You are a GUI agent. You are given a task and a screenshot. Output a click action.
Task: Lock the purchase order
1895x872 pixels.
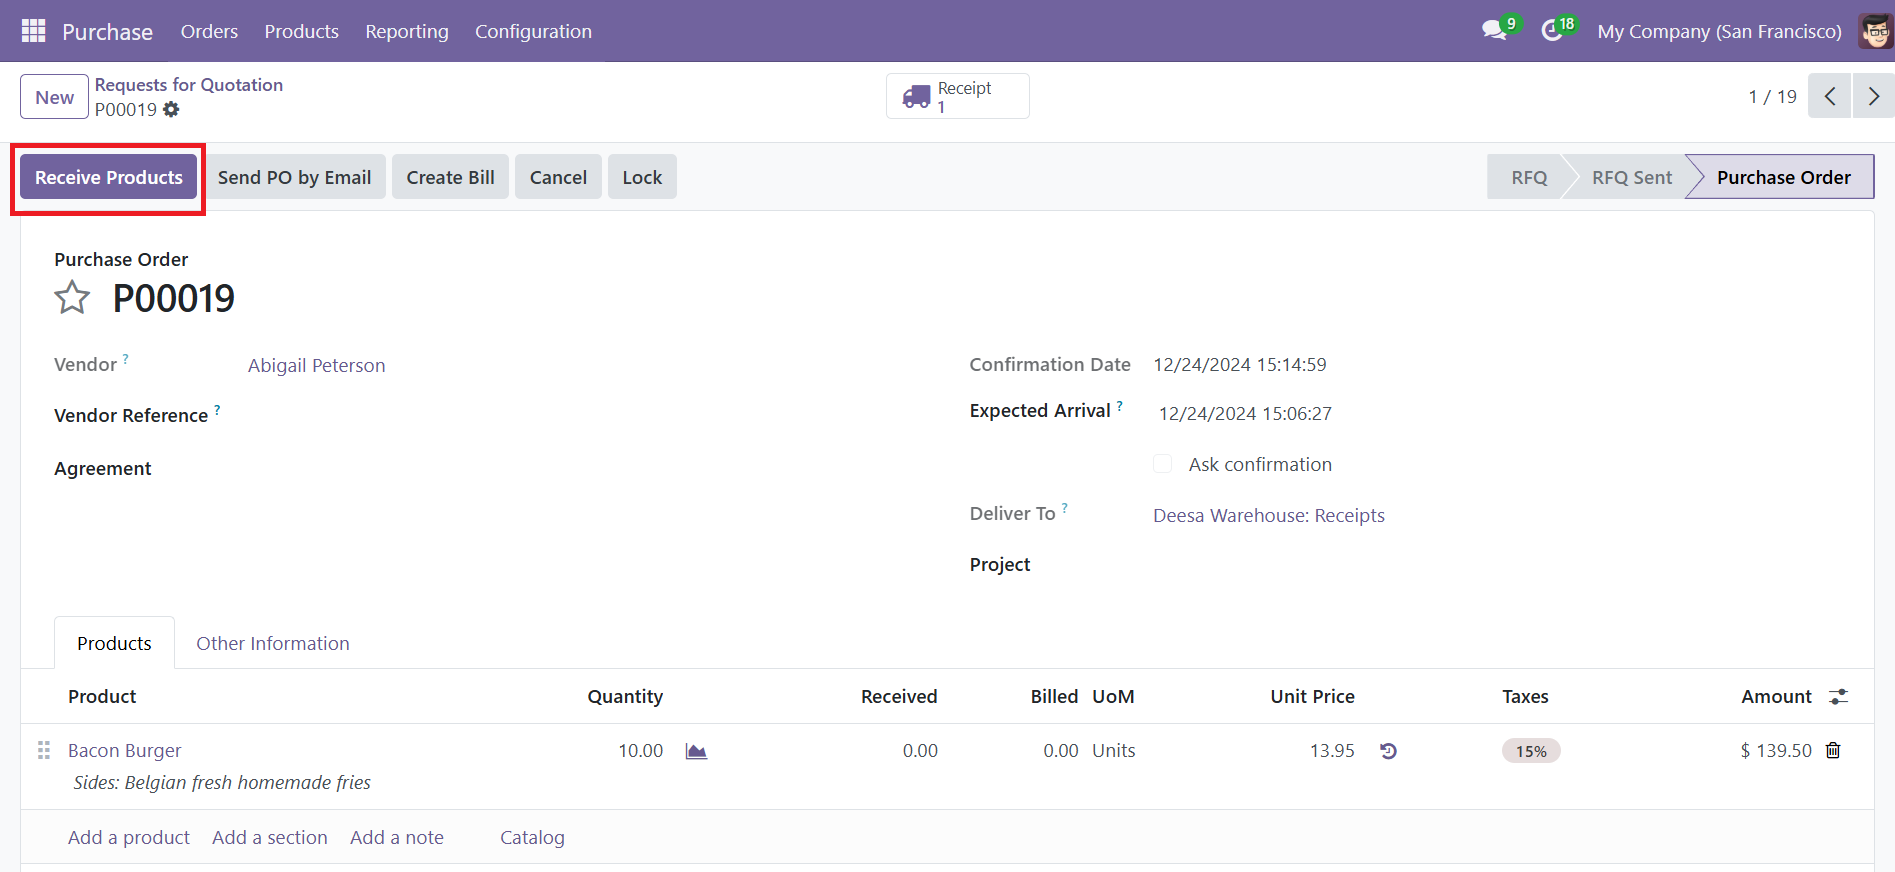(x=642, y=177)
